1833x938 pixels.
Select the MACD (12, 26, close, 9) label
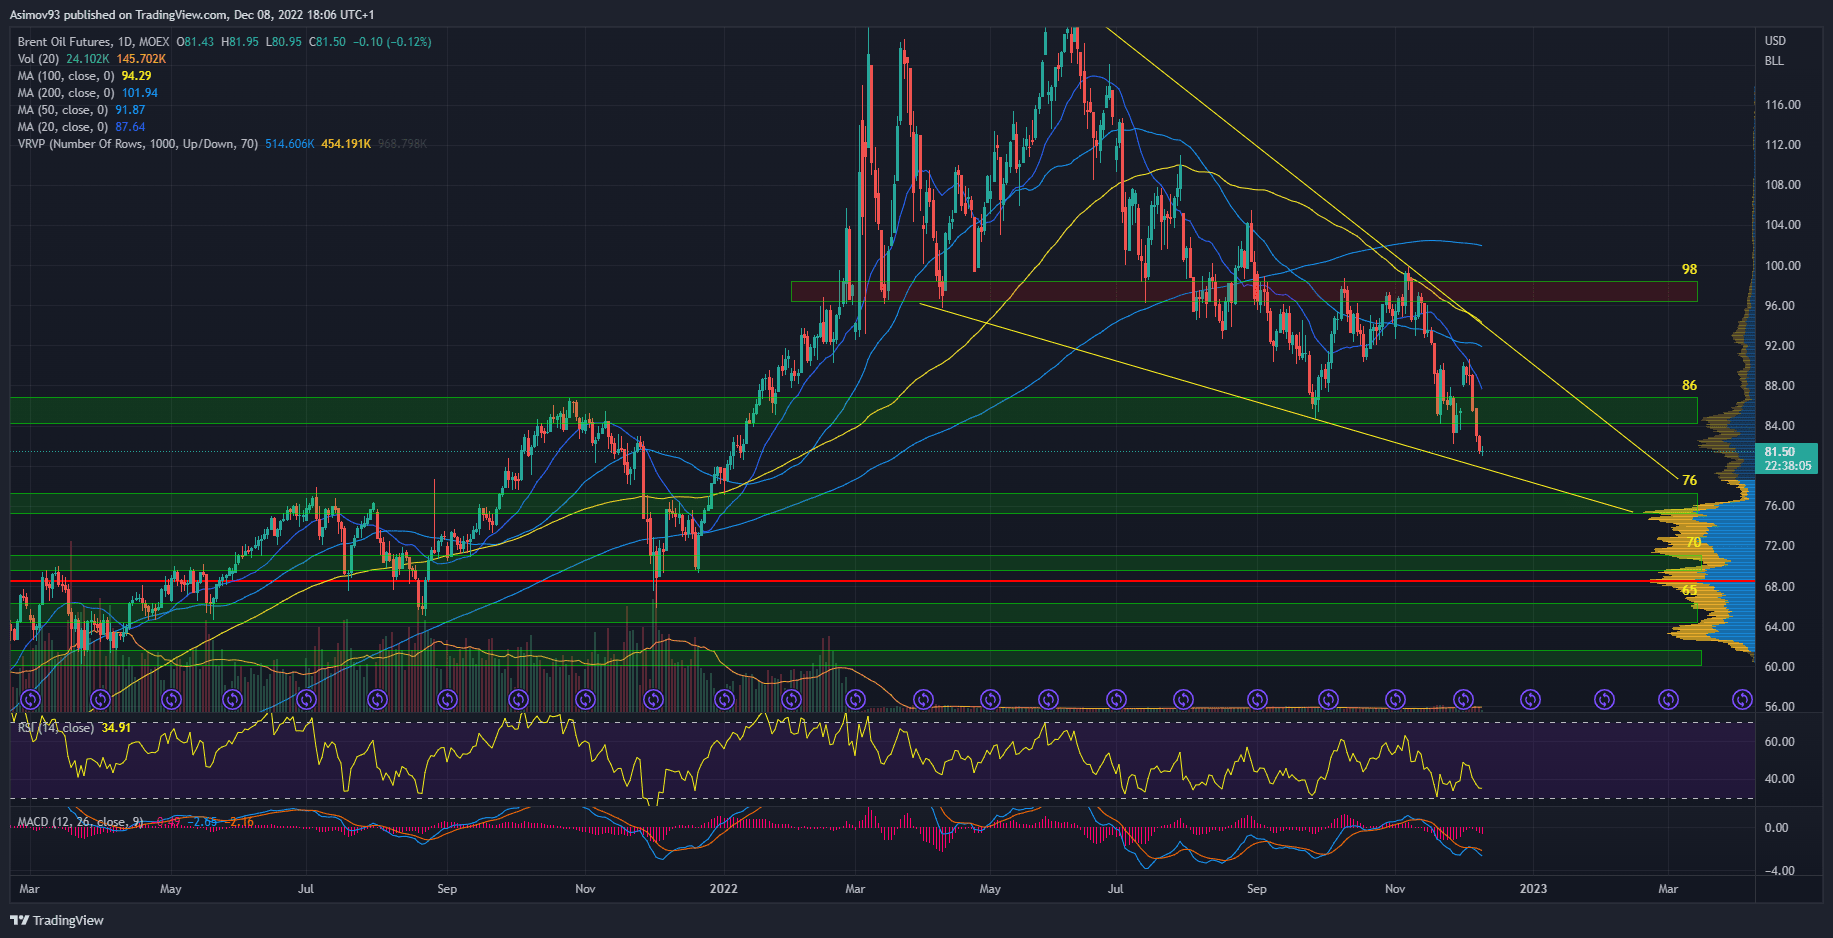click(80, 822)
